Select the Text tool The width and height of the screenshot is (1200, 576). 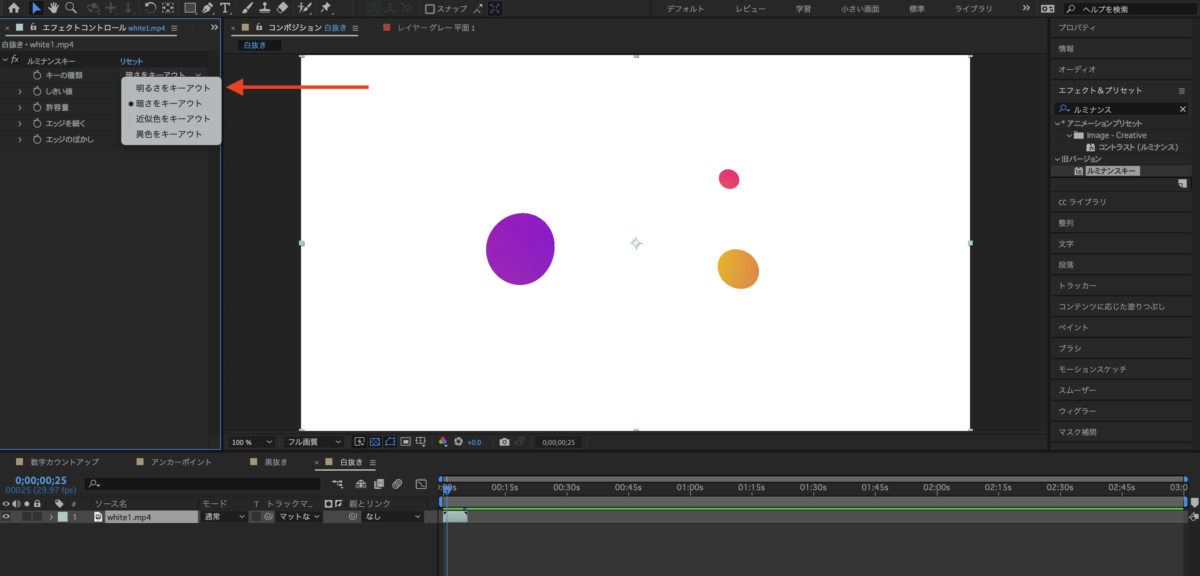(224, 8)
